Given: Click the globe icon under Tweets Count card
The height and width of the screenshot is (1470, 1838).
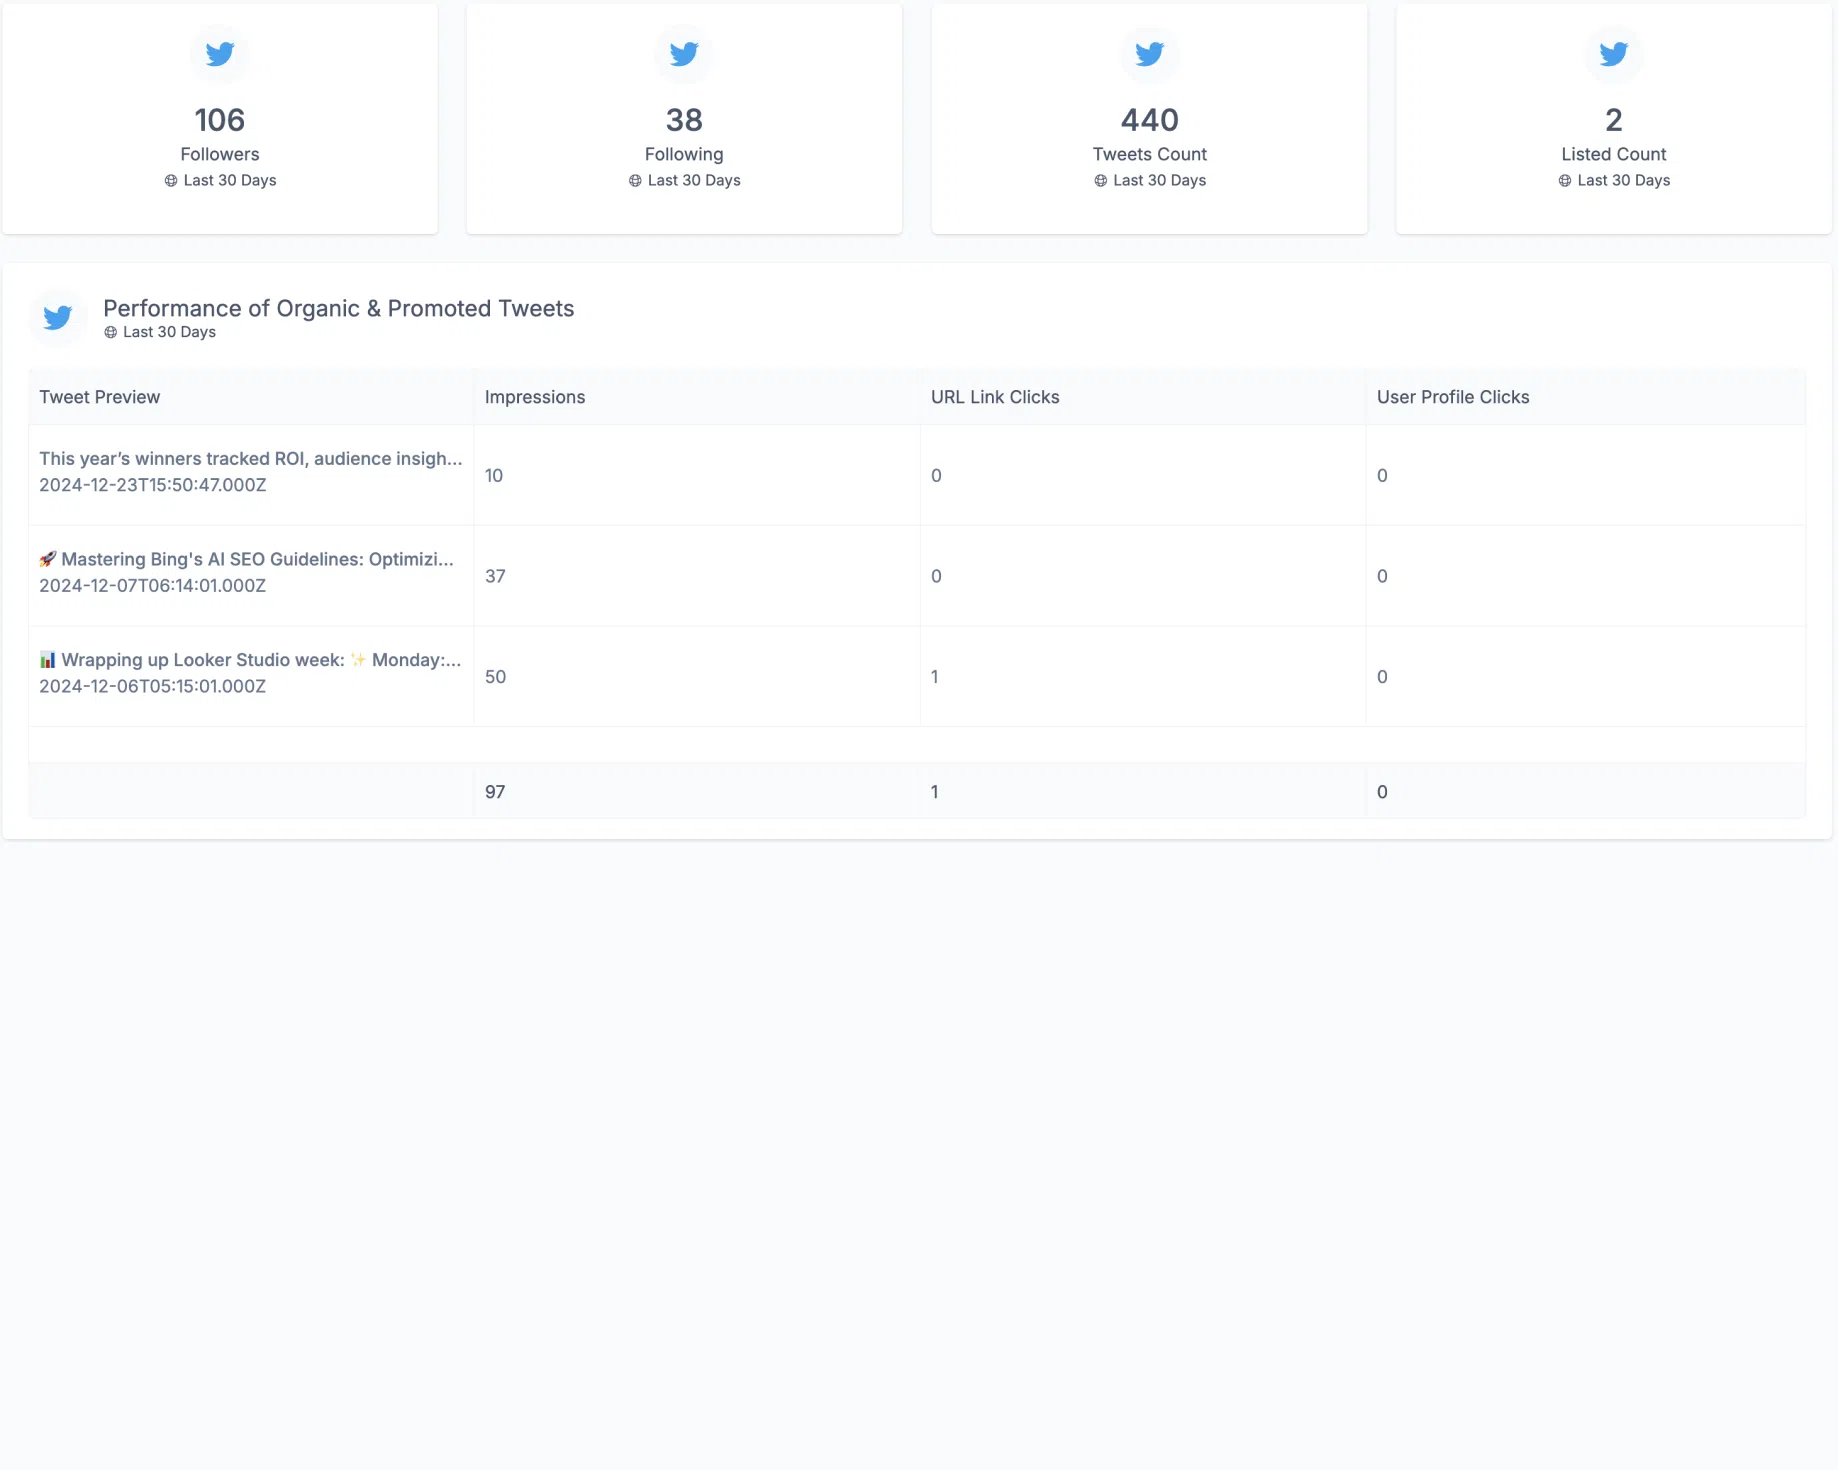Looking at the screenshot, I should pyautogui.click(x=1099, y=181).
